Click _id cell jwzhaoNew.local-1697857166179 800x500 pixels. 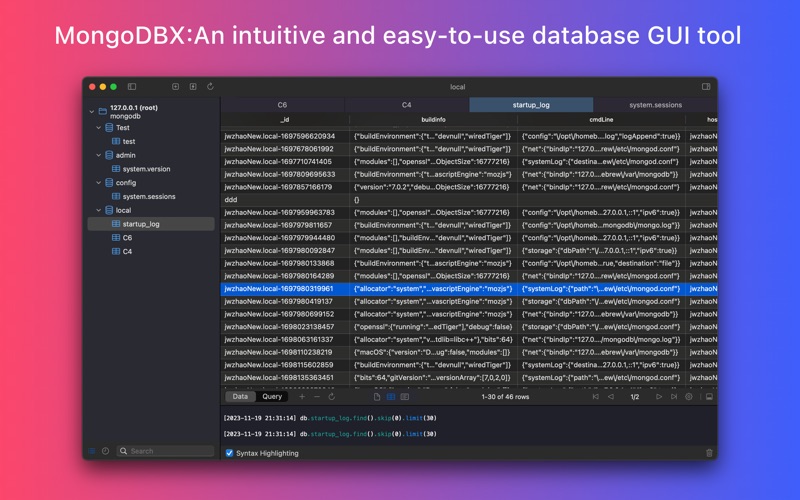coord(285,187)
